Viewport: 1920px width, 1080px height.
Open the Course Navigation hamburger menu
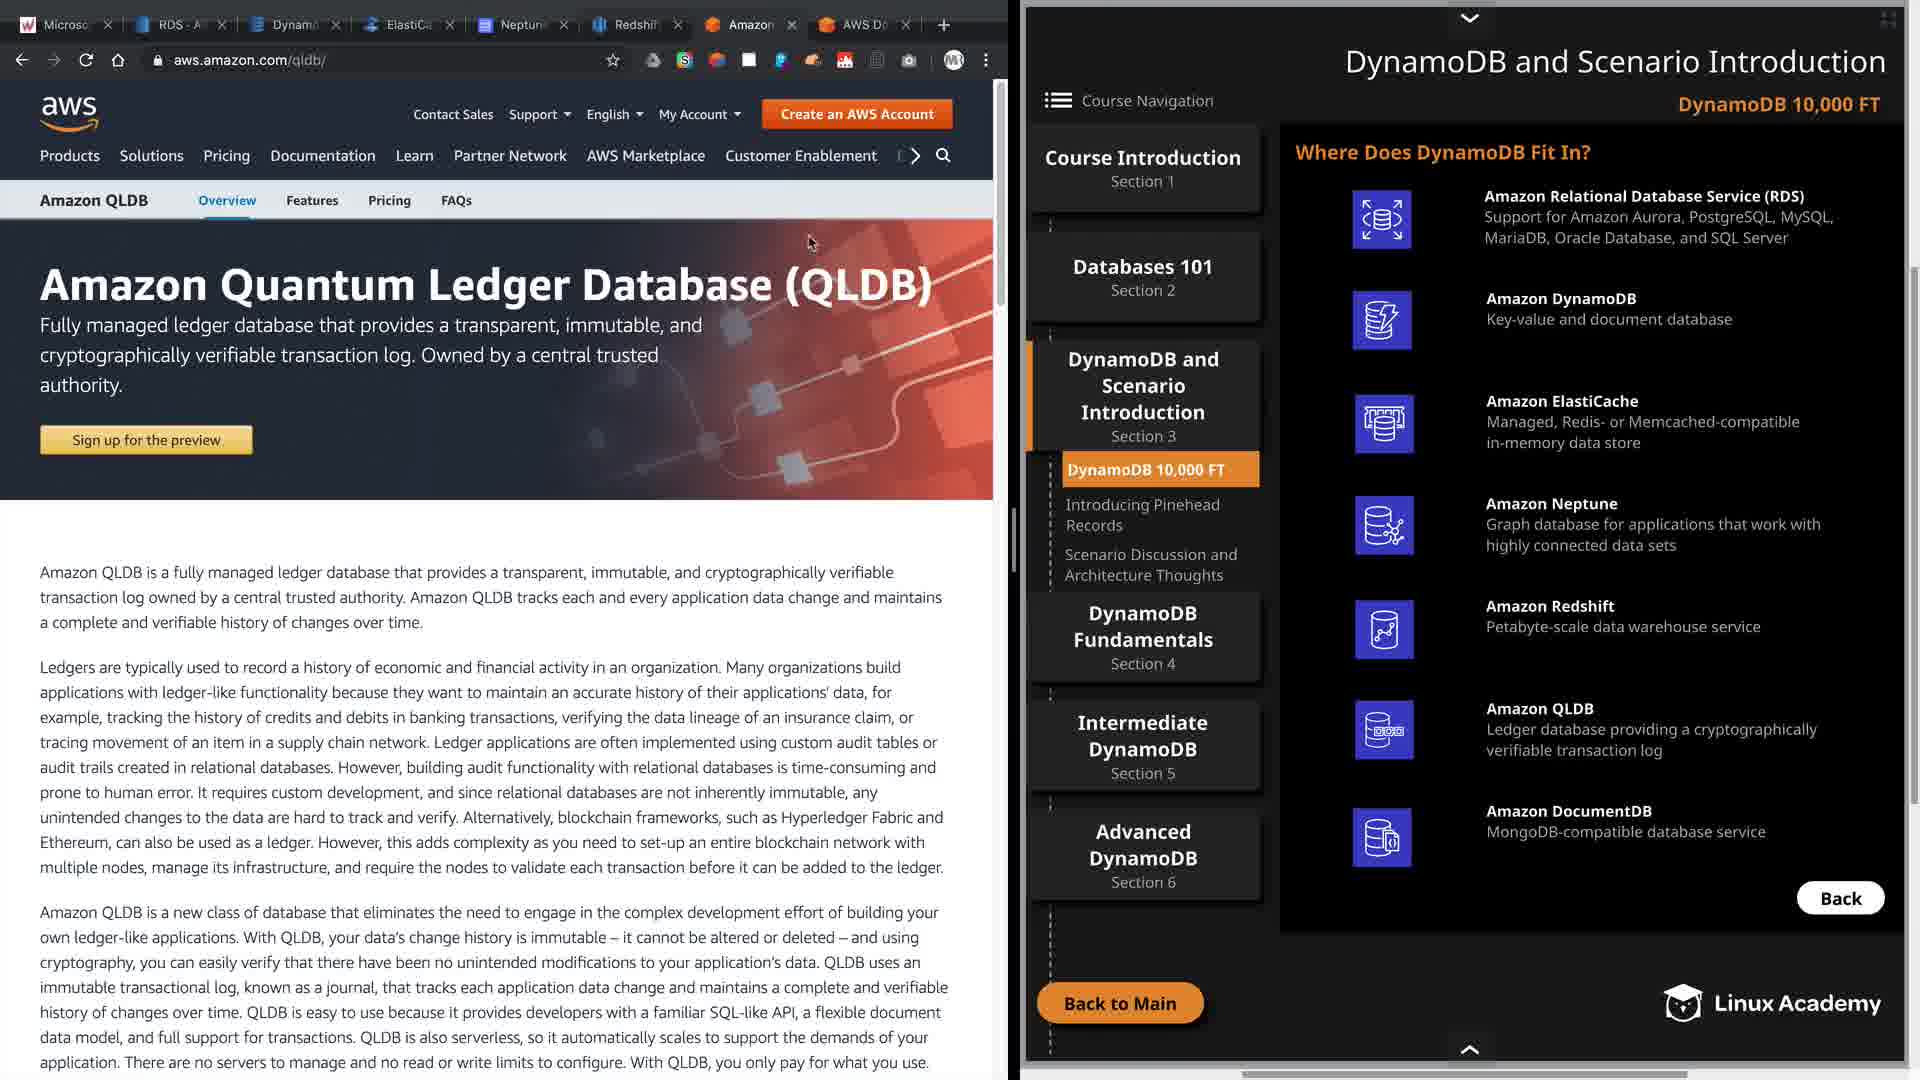[x=1058, y=101]
